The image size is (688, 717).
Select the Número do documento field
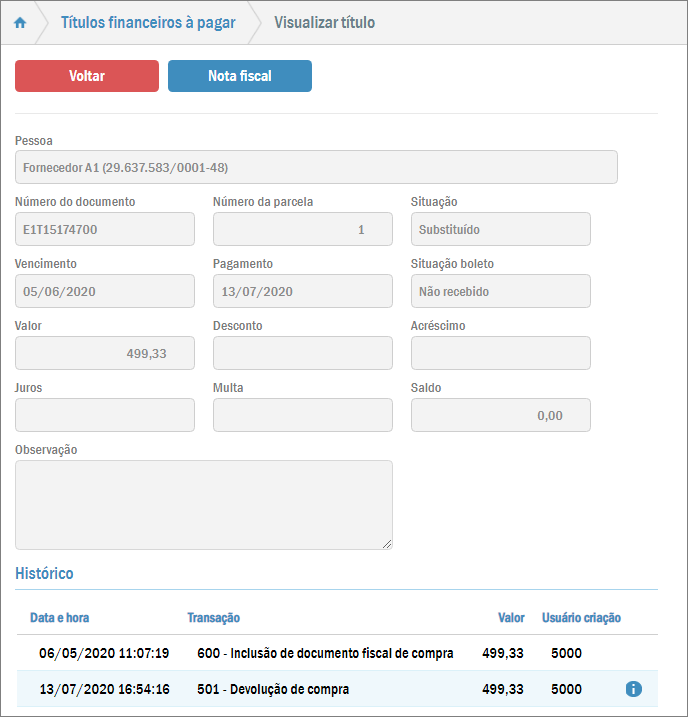(105, 229)
